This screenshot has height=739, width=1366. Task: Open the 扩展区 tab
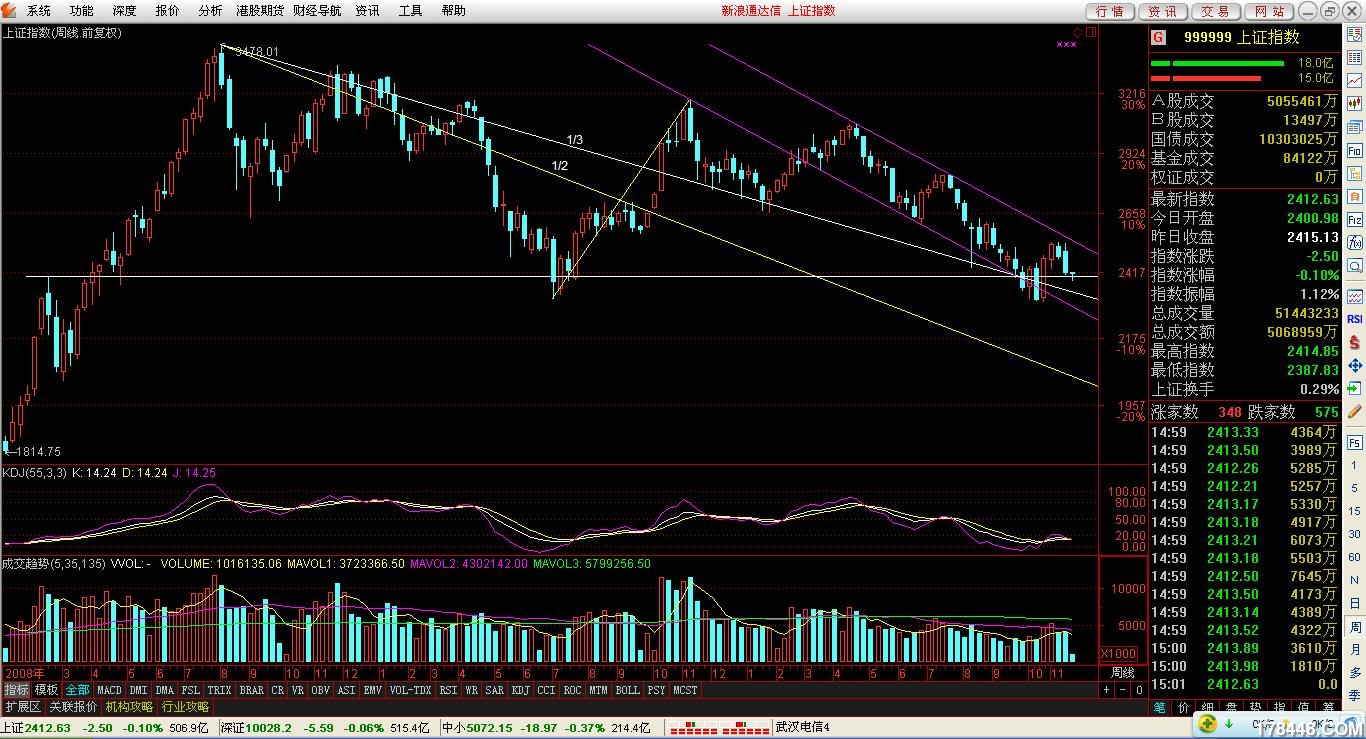tap(23, 706)
